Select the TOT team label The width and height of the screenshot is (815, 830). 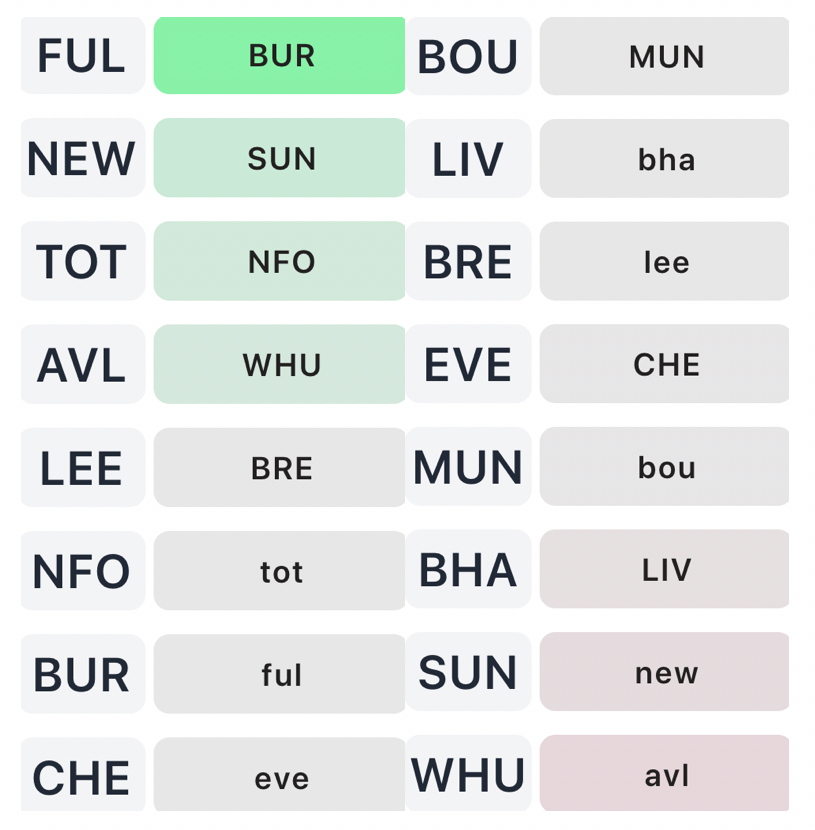[82, 262]
